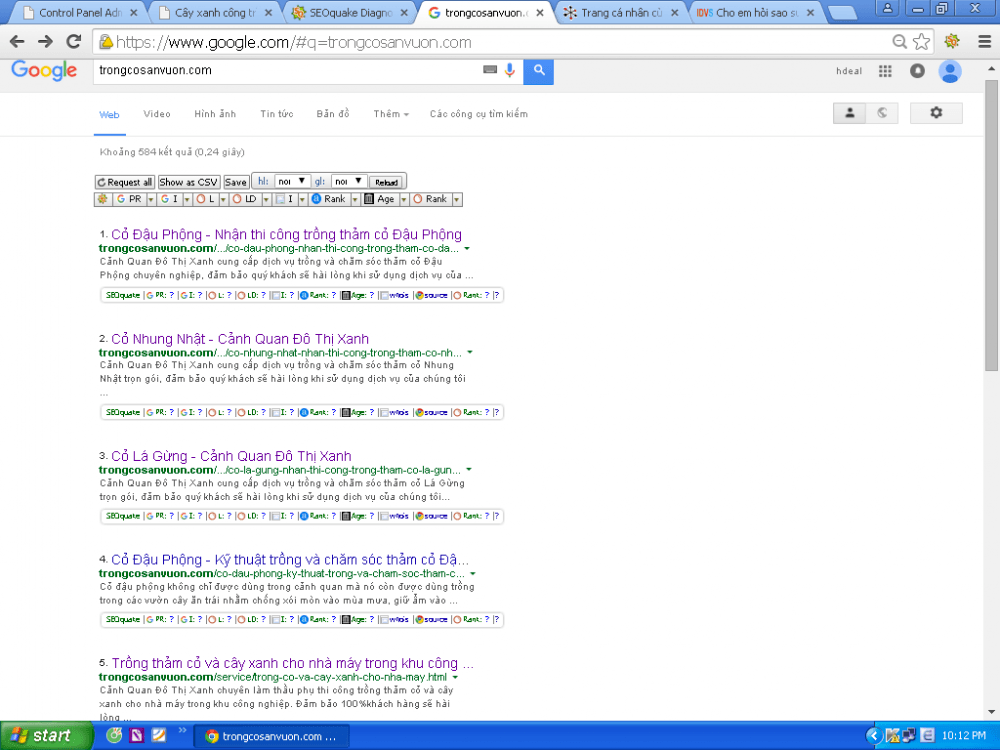Click the green quick-launch icon beside Start
The width and height of the screenshot is (1000, 750).
[114, 735]
